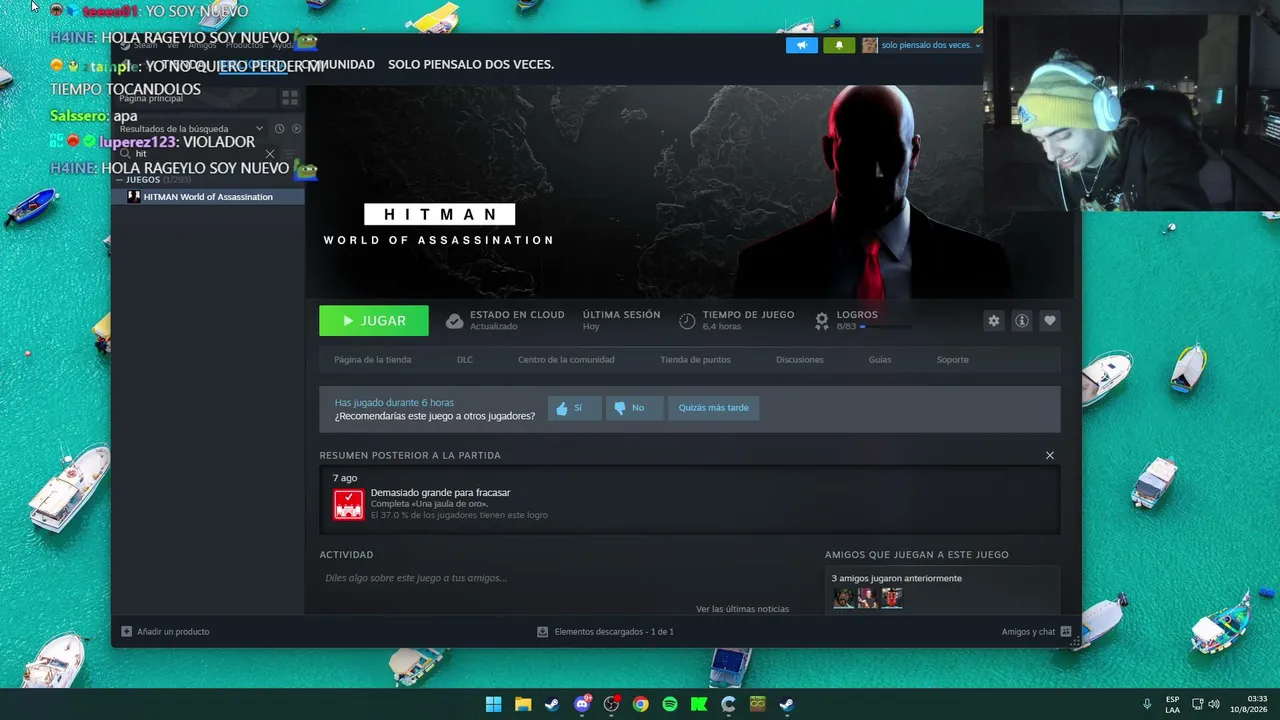1280x720 pixels.
Task: Click the HITMAN game icon in library list
Action: (134, 197)
